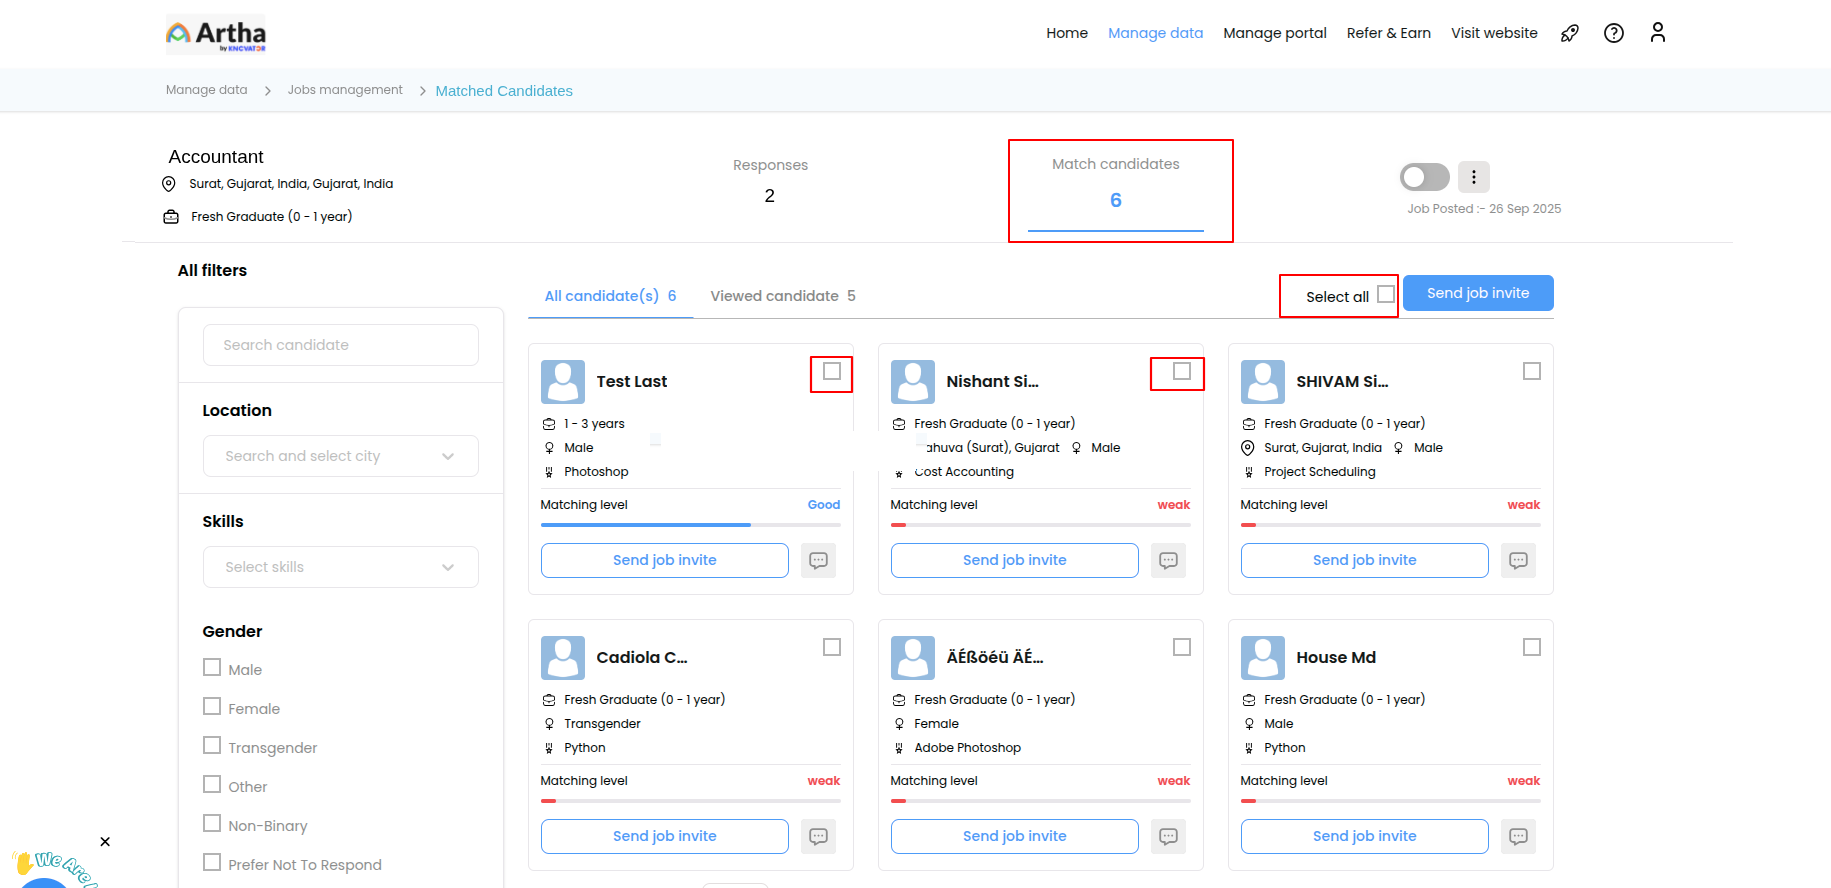Open chat icon on Test Last card

818,560
